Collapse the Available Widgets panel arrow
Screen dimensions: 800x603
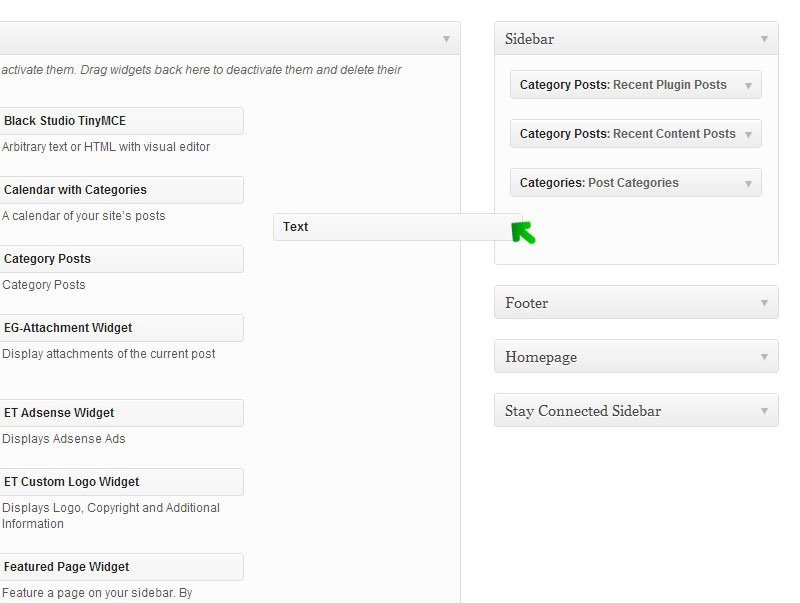(x=446, y=39)
